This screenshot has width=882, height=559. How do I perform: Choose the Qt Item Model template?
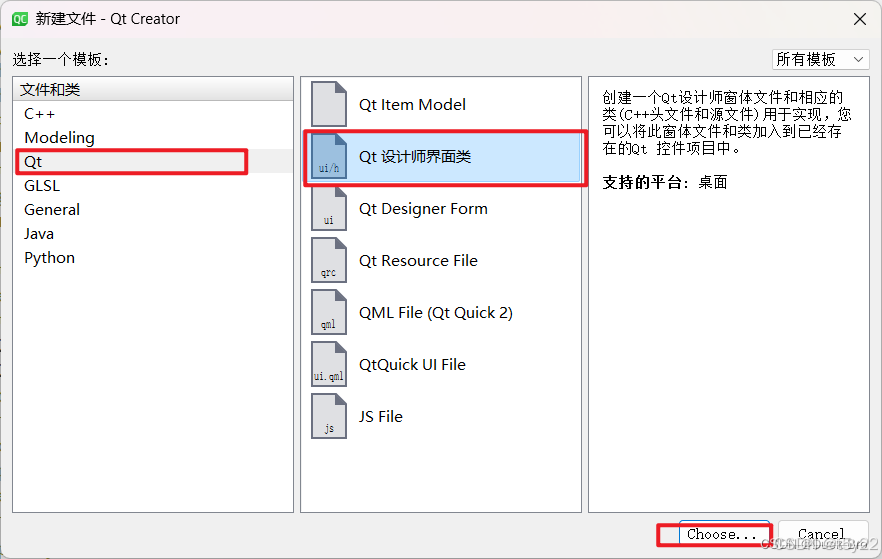(x=441, y=105)
